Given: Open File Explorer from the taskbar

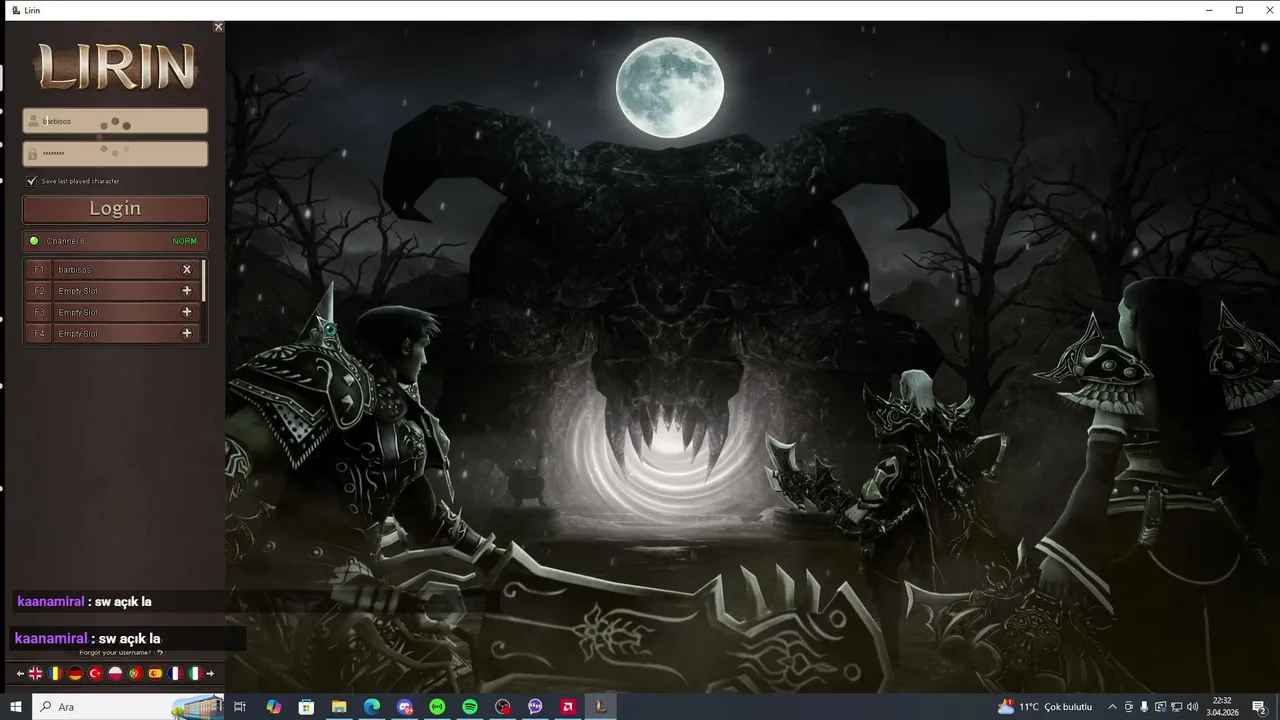Looking at the screenshot, I should pos(339,707).
